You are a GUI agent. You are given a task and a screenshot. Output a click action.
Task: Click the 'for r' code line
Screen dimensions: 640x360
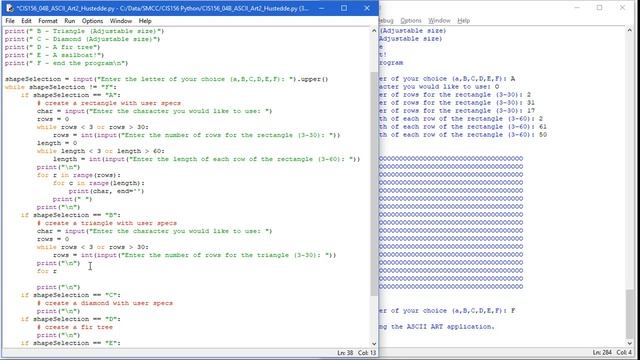point(47,271)
